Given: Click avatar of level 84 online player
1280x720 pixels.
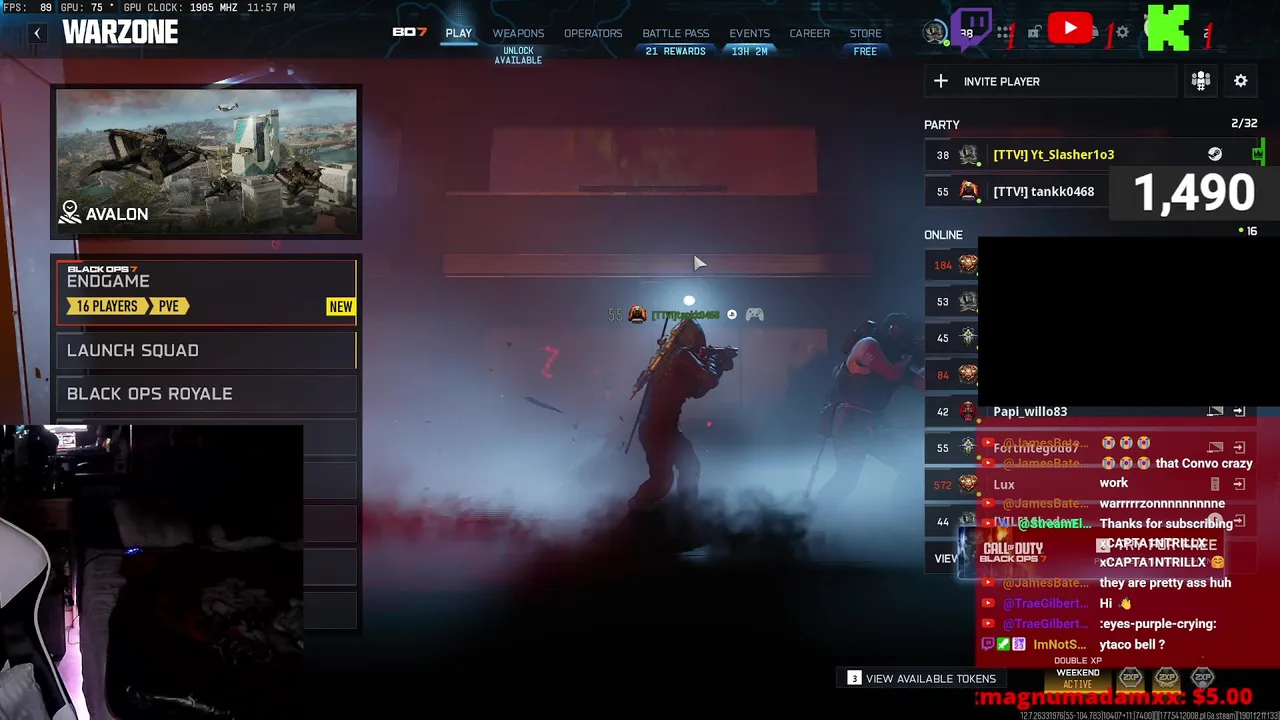Looking at the screenshot, I should [x=968, y=374].
